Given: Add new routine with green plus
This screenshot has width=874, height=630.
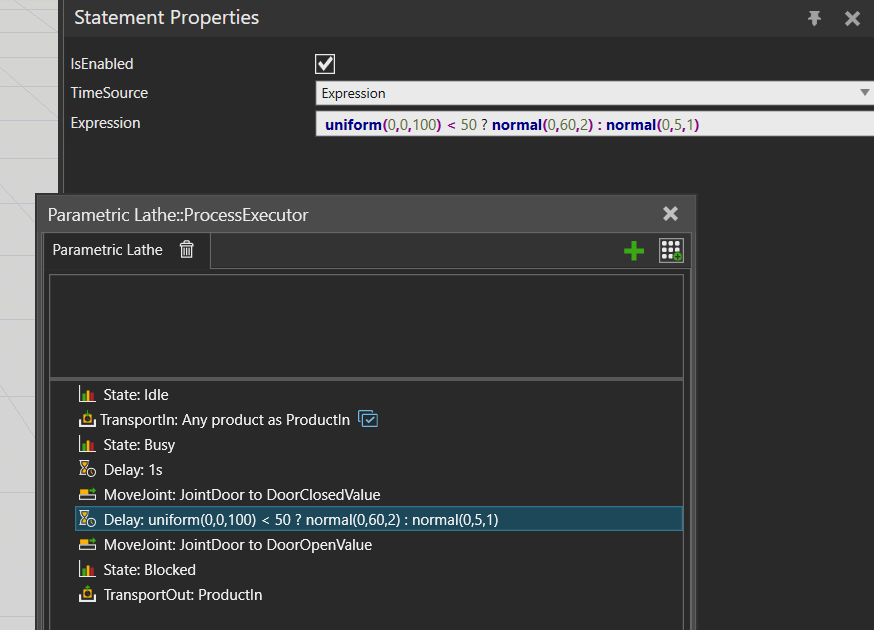Looking at the screenshot, I should [x=633, y=251].
